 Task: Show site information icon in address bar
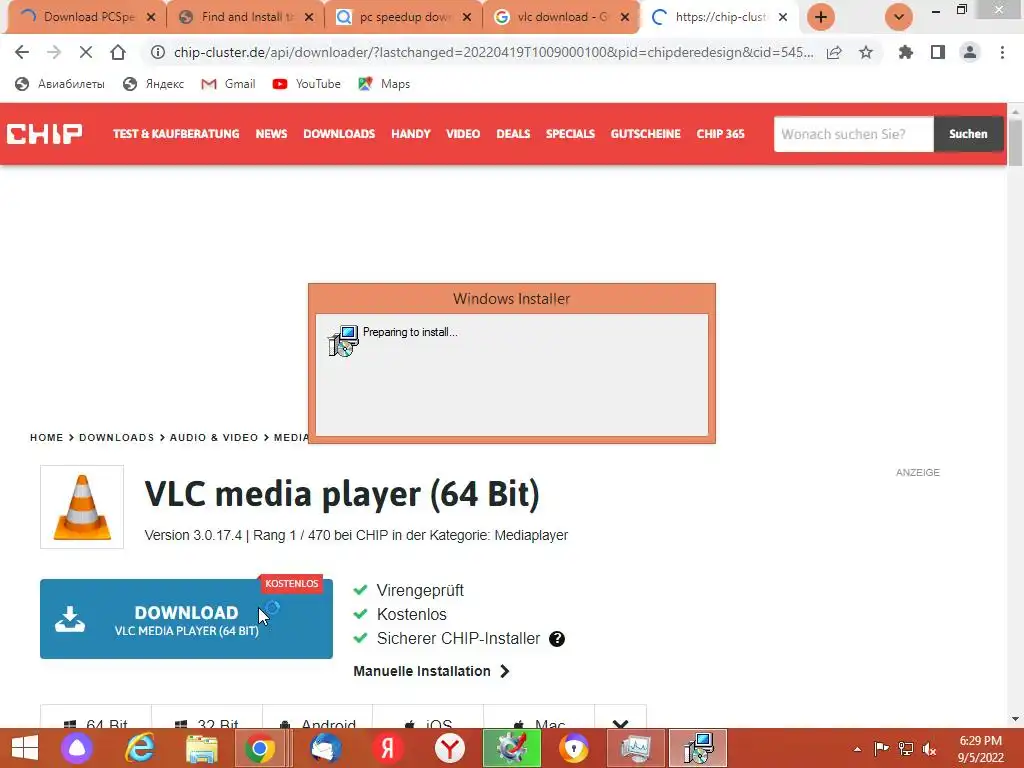[157, 52]
